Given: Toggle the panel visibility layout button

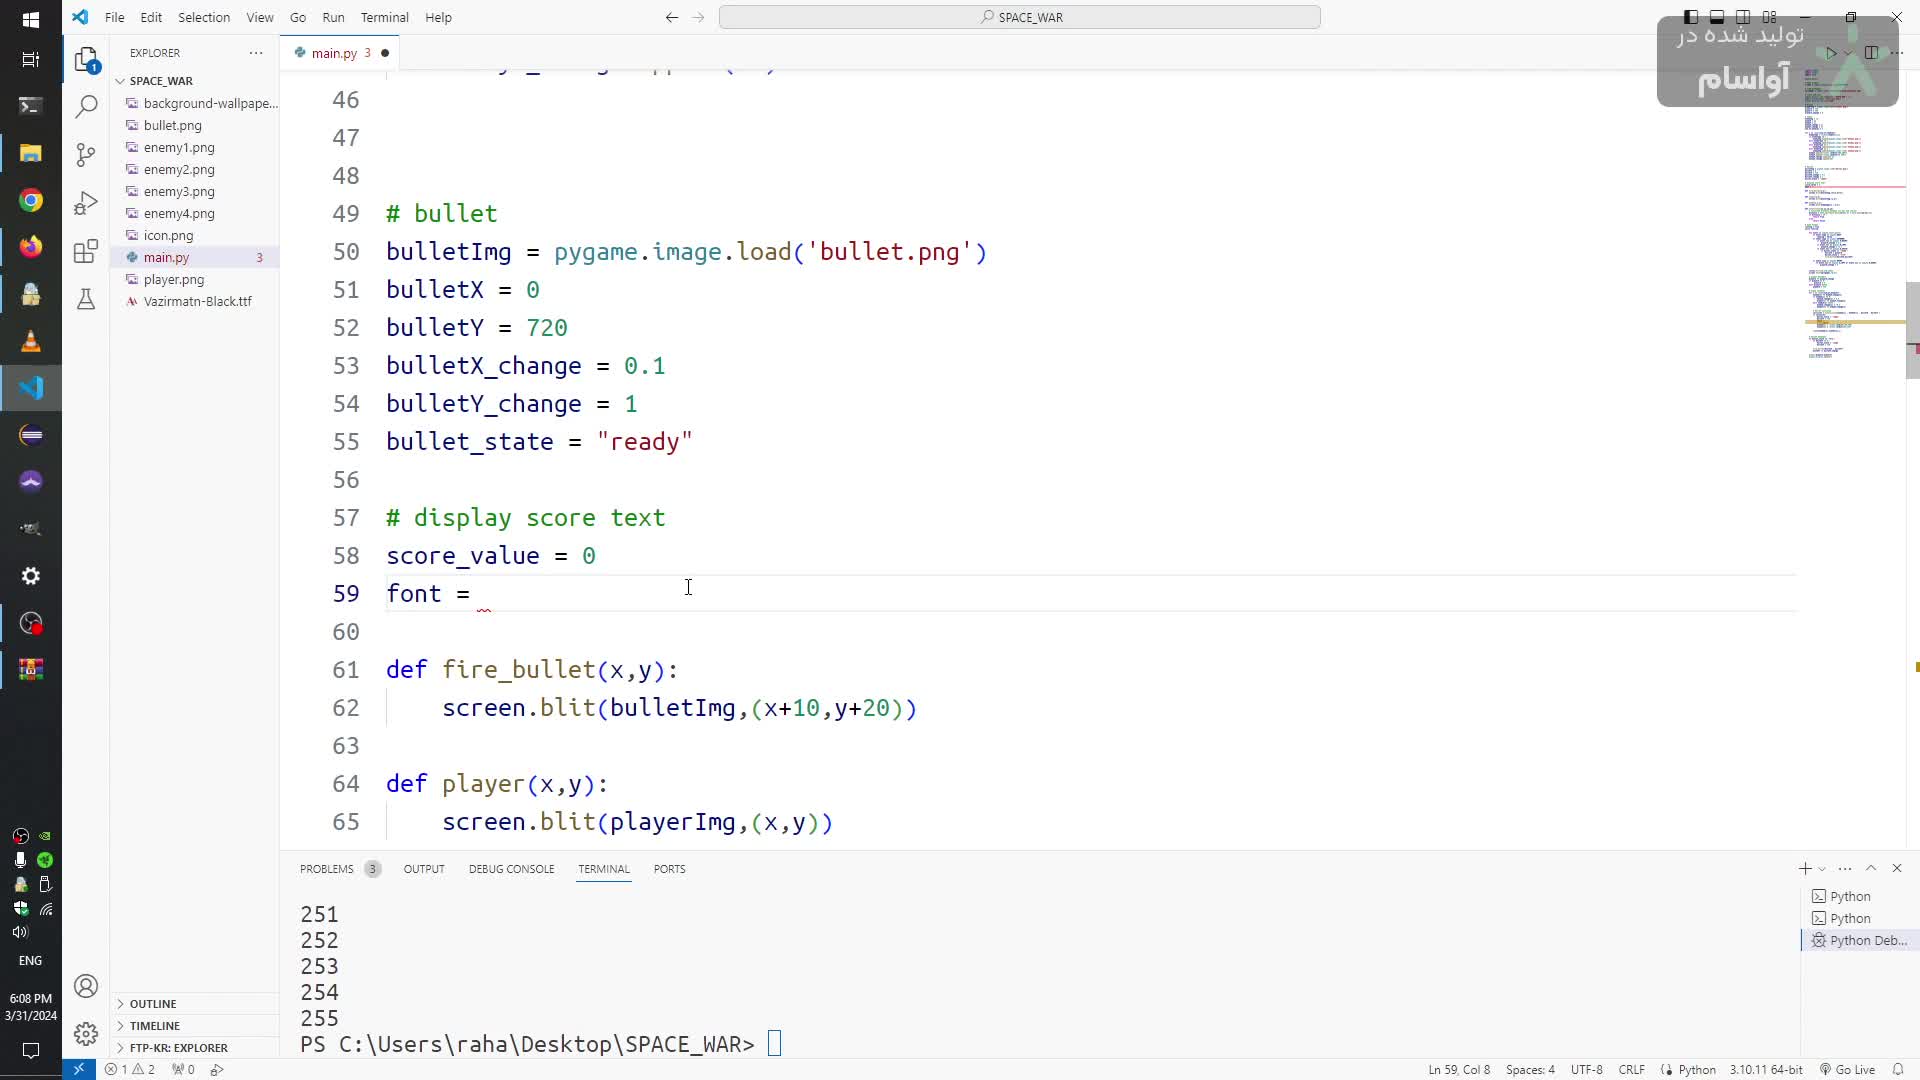Looking at the screenshot, I should tap(1717, 17).
